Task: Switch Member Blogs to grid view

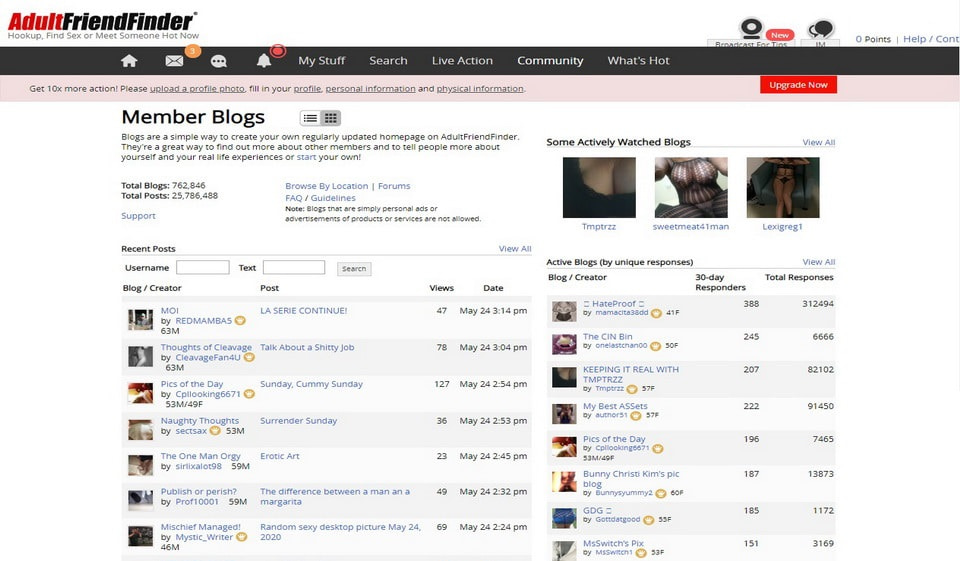Action: (330, 118)
